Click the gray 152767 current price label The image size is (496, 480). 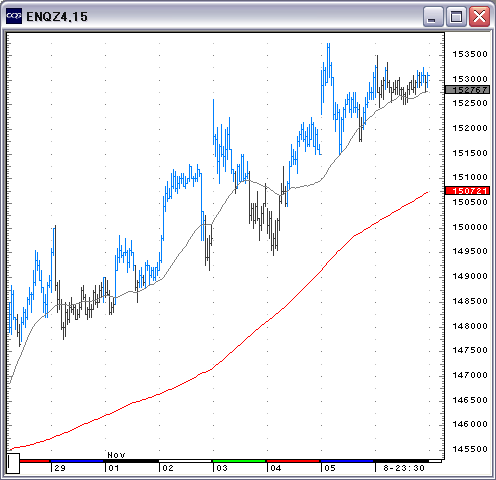click(467, 90)
